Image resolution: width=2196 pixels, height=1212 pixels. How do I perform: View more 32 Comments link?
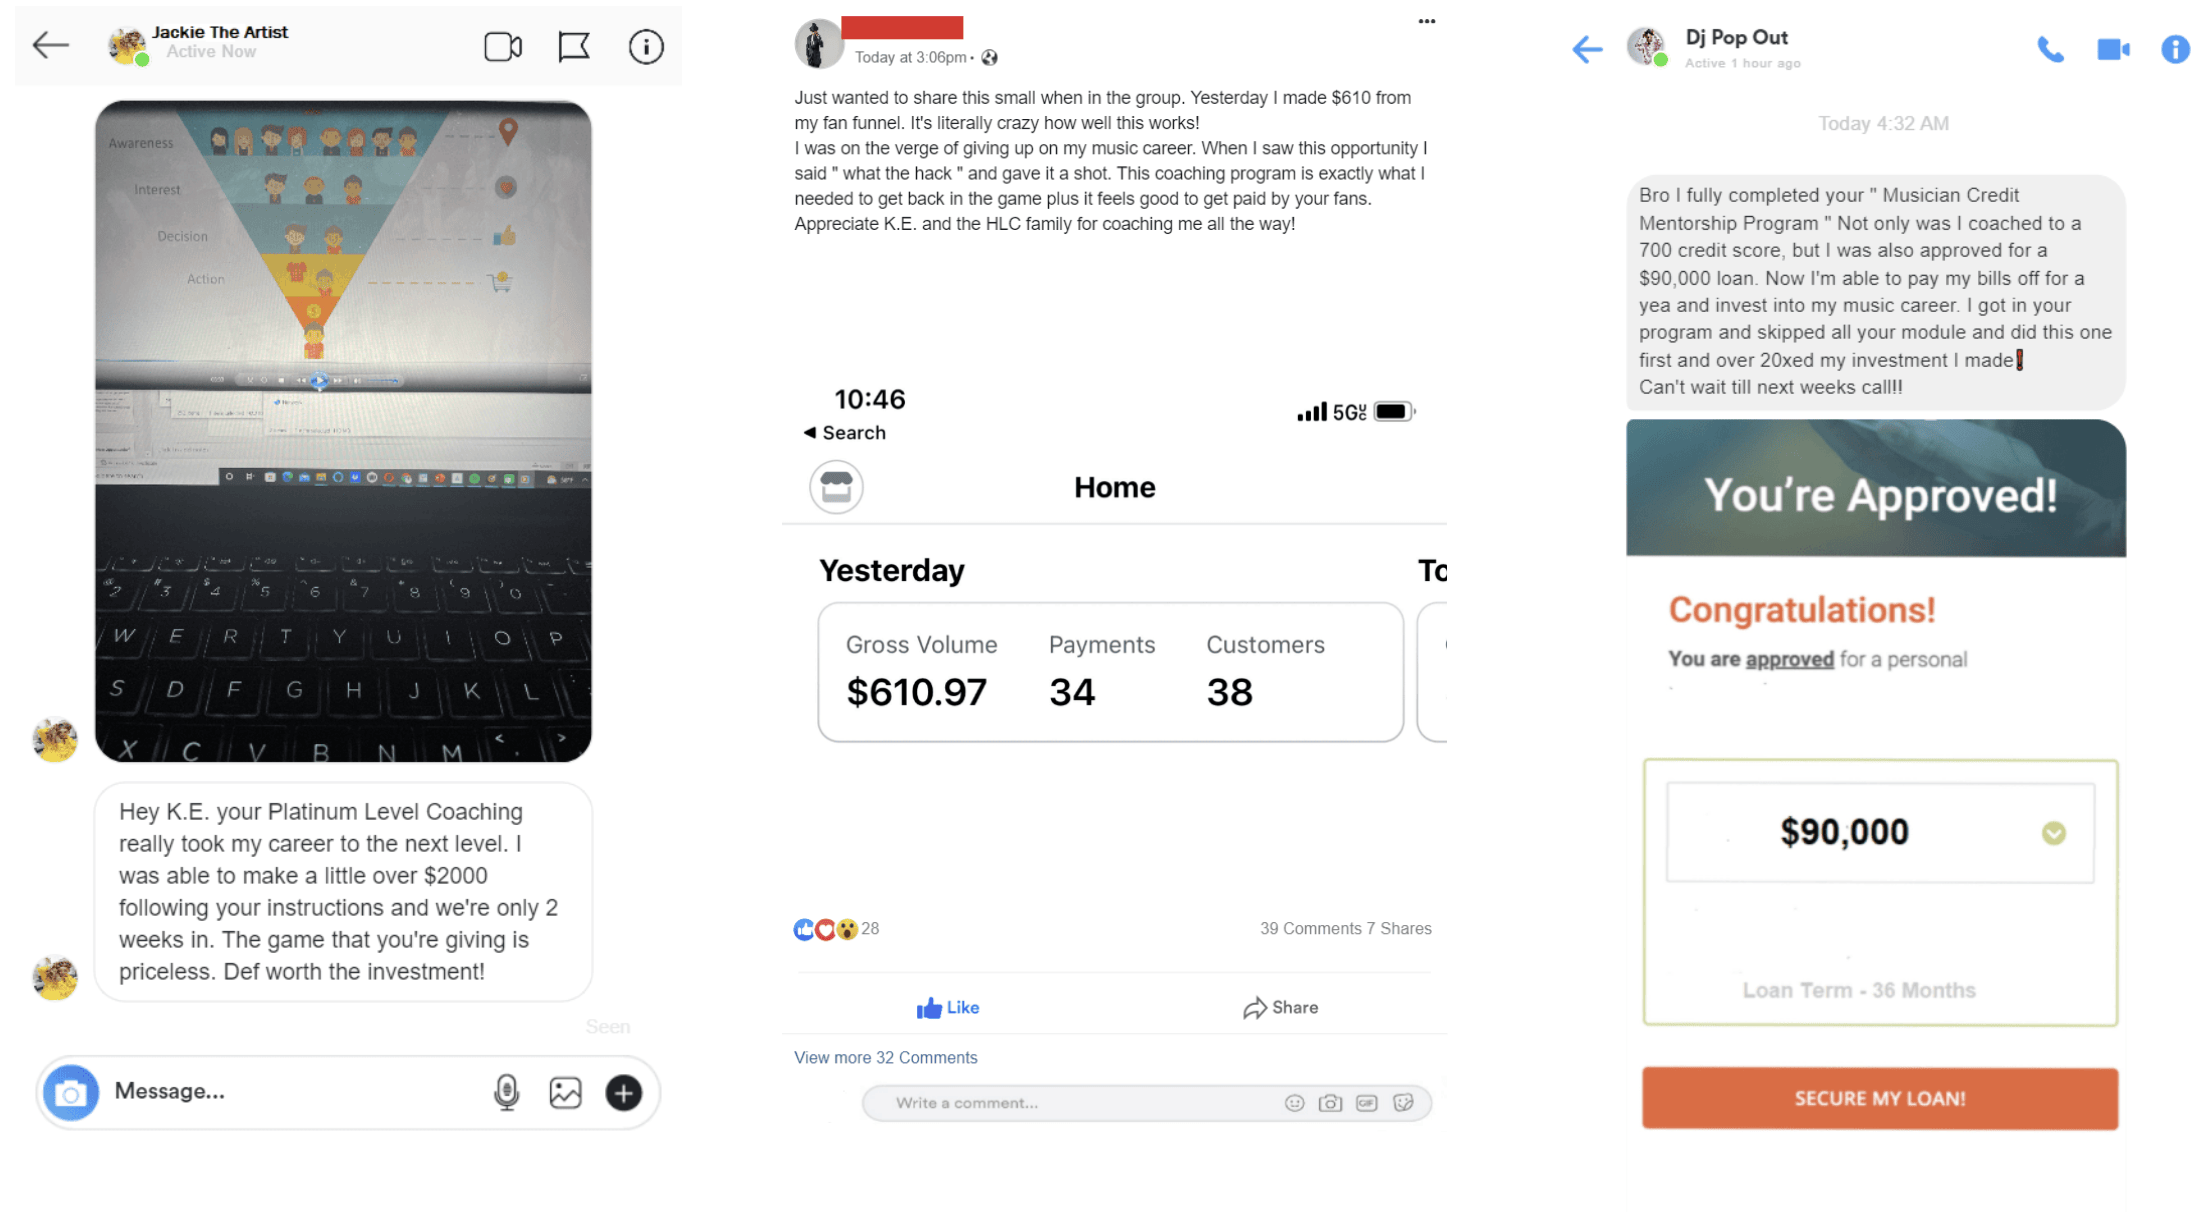[886, 1057]
